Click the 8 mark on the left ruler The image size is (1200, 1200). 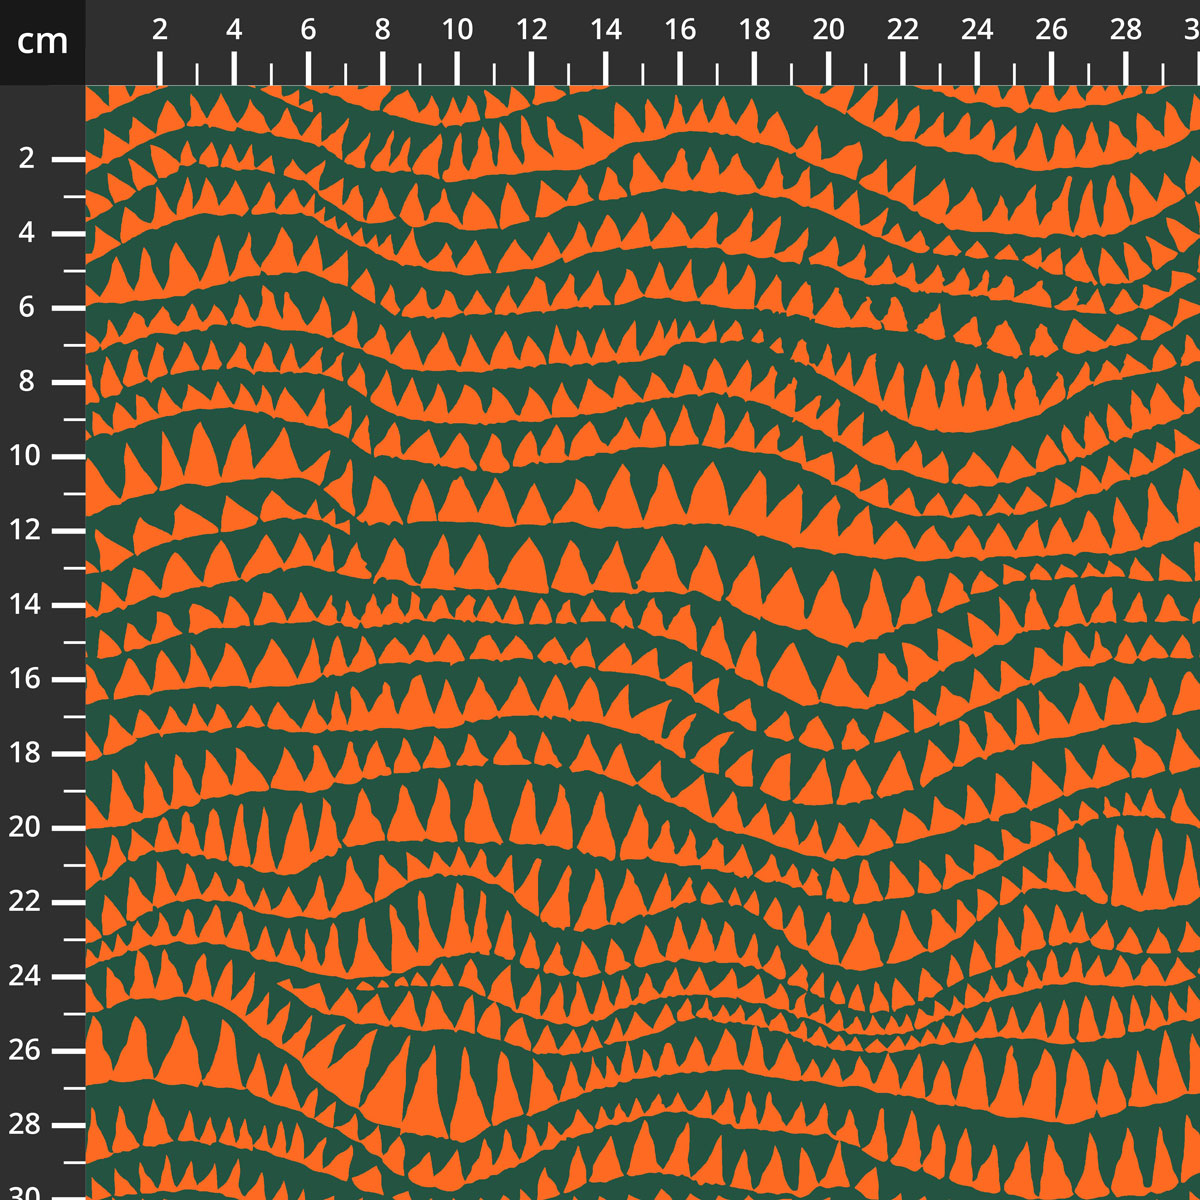point(27,382)
